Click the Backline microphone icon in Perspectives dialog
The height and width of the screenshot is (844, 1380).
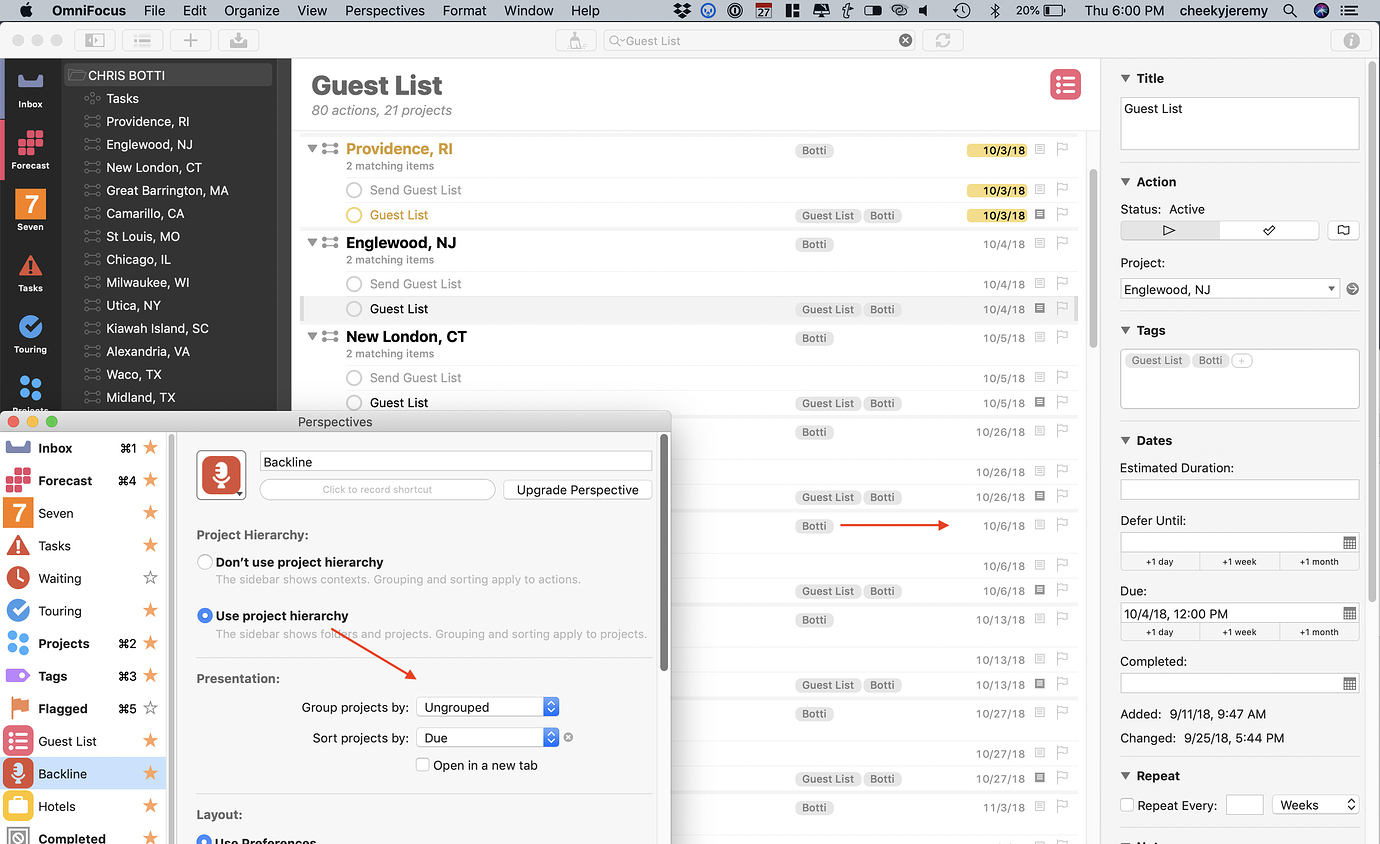pyautogui.click(x=220, y=474)
